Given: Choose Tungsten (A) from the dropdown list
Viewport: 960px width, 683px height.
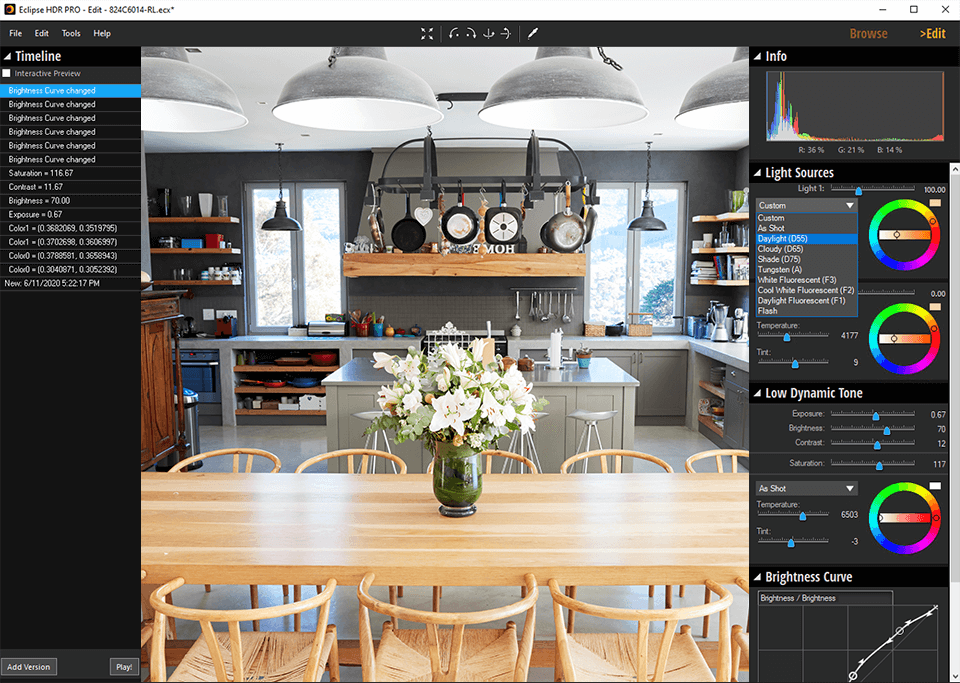Looking at the screenshot, I should [x=780, y=270].
